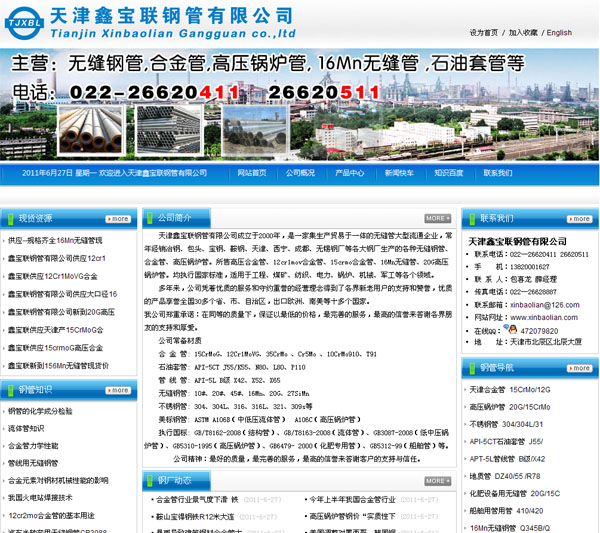
Task: Open article 12cr2mo合金管的基本用途
Action: tap(51, 515)
